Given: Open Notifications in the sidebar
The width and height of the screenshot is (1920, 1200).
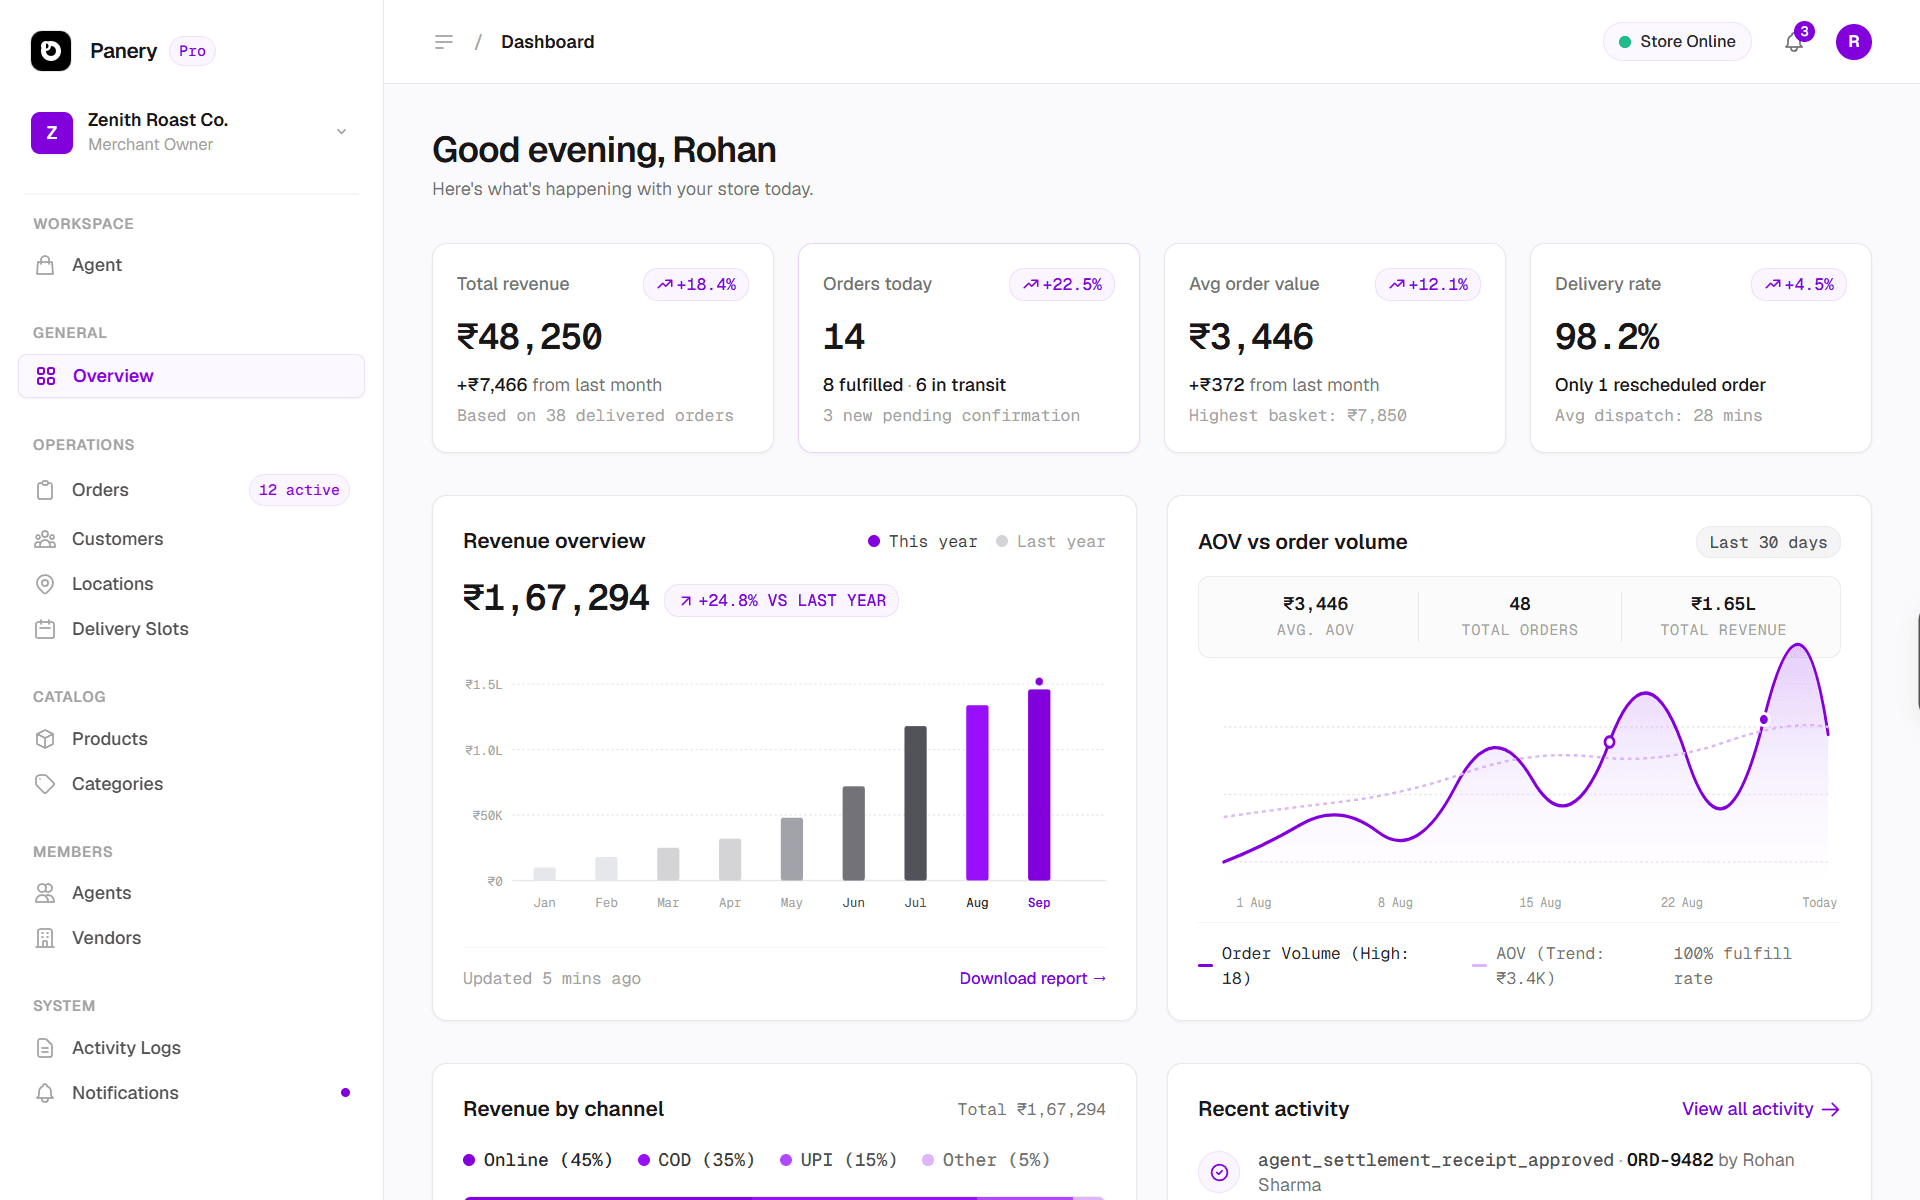Looking at the screenshot, I should [191, 1093].
